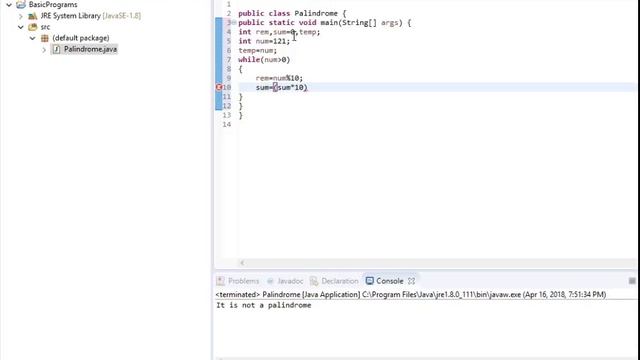640x360 pixels.
Task: Click the src source folder icon
Action: point(33,27)
